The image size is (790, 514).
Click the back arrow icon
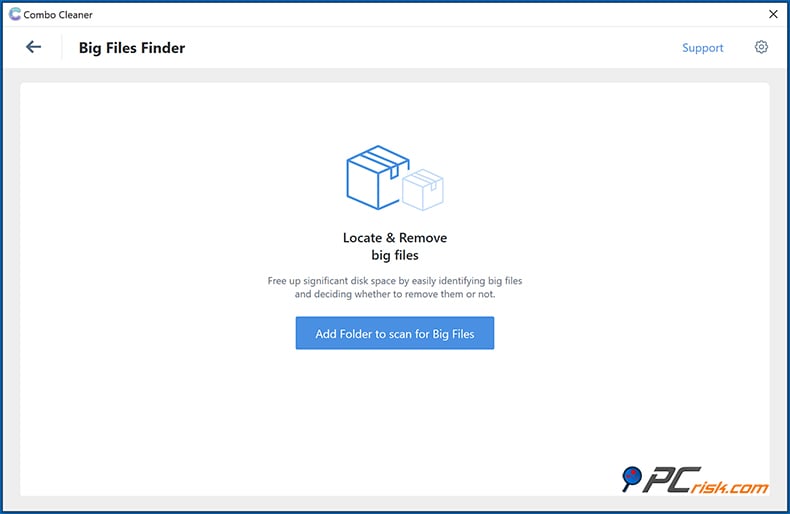pyautogui.click(x=33, y=47)
